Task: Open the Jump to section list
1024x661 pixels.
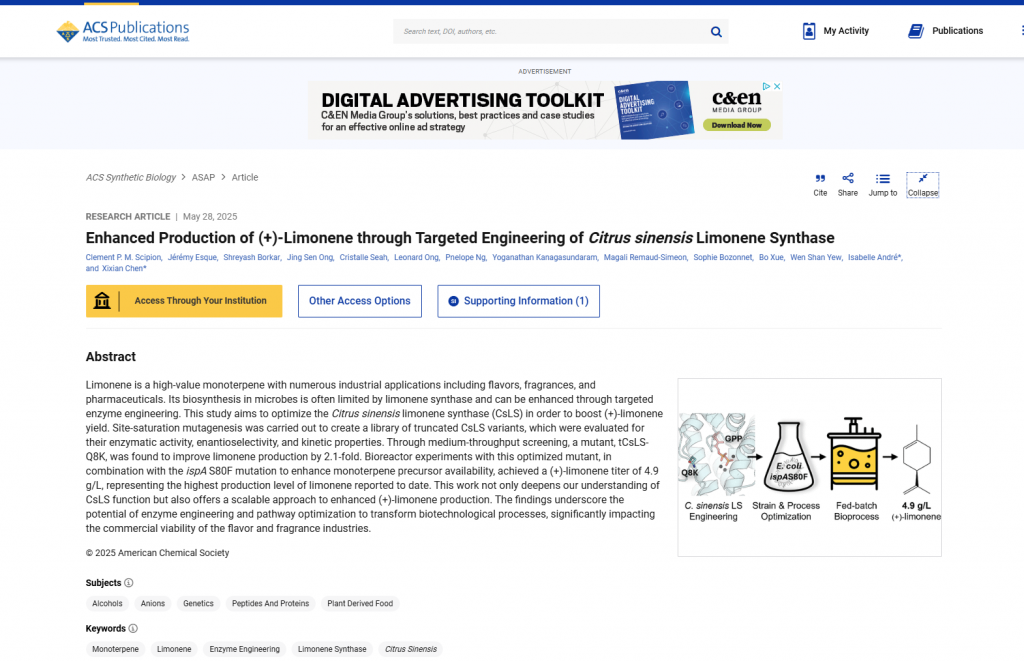Action: coord(882,179)
